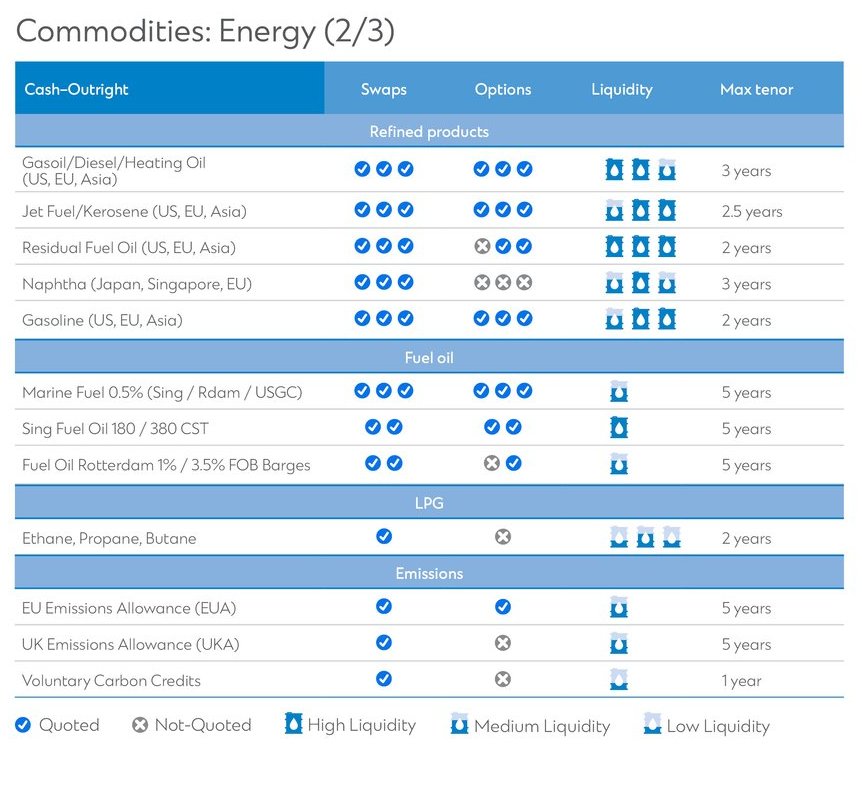Select the Cash-Outright column header
Screen dimensions: 862x787
(x=77, y=89)
